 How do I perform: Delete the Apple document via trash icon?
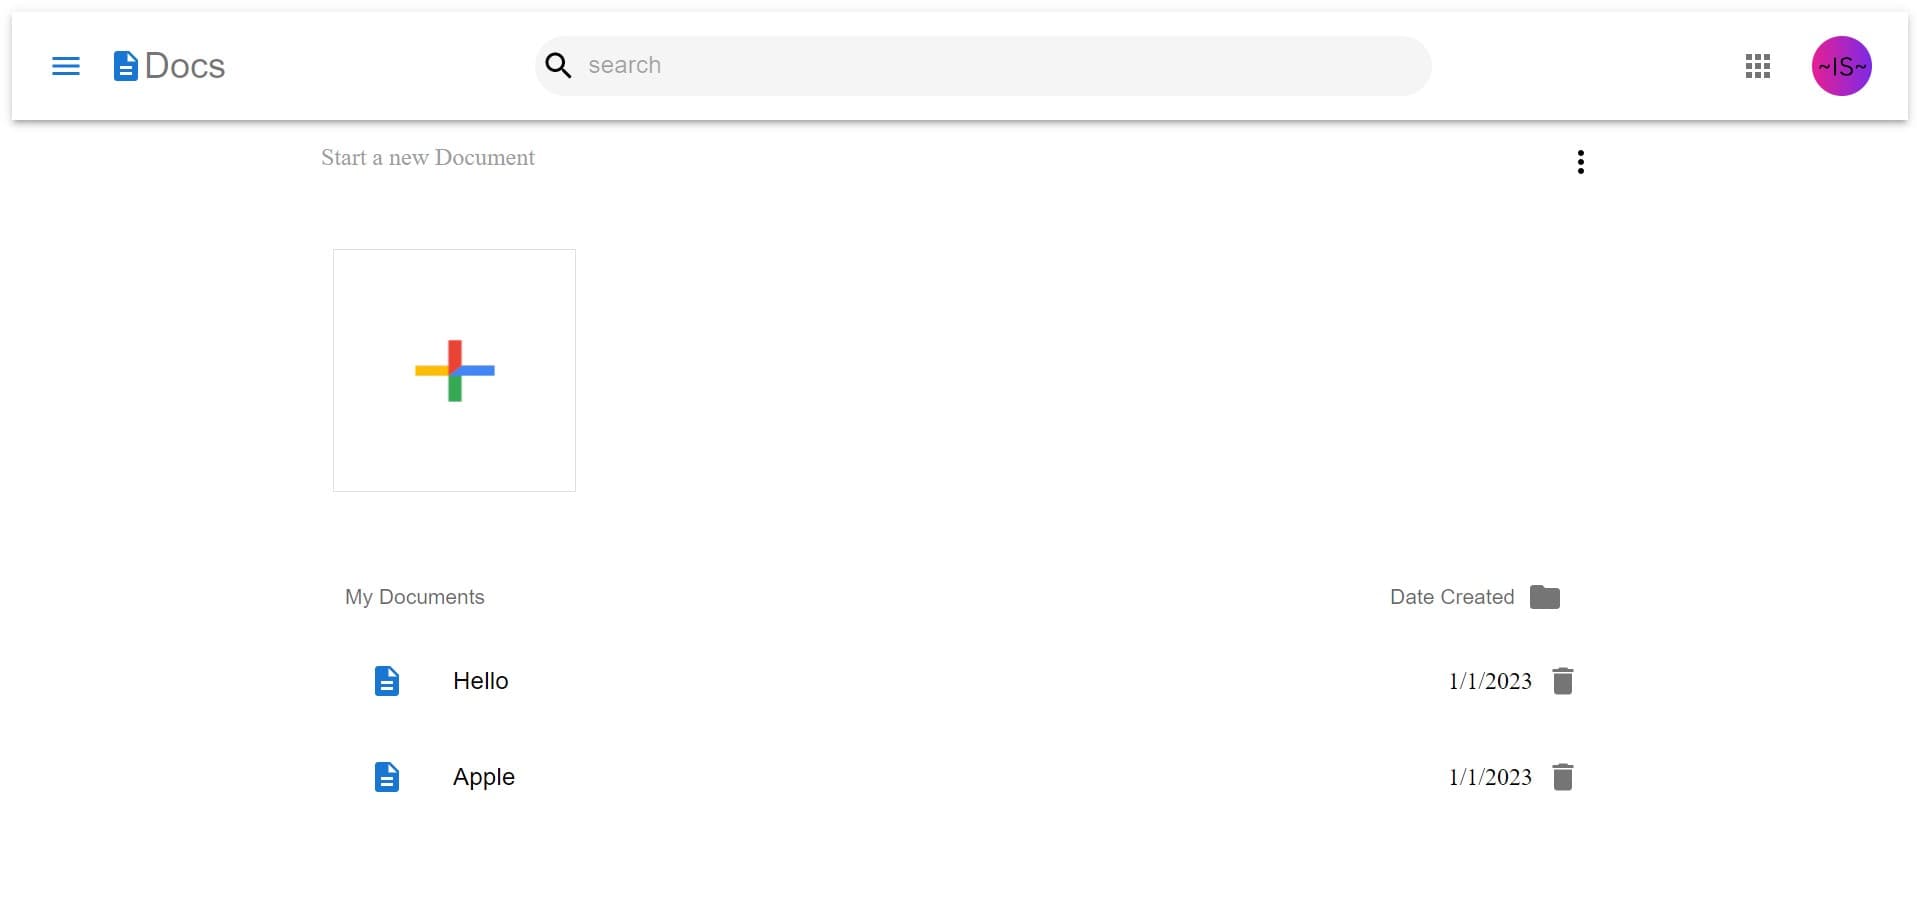pyautogui.click(x=1562, y=777)
